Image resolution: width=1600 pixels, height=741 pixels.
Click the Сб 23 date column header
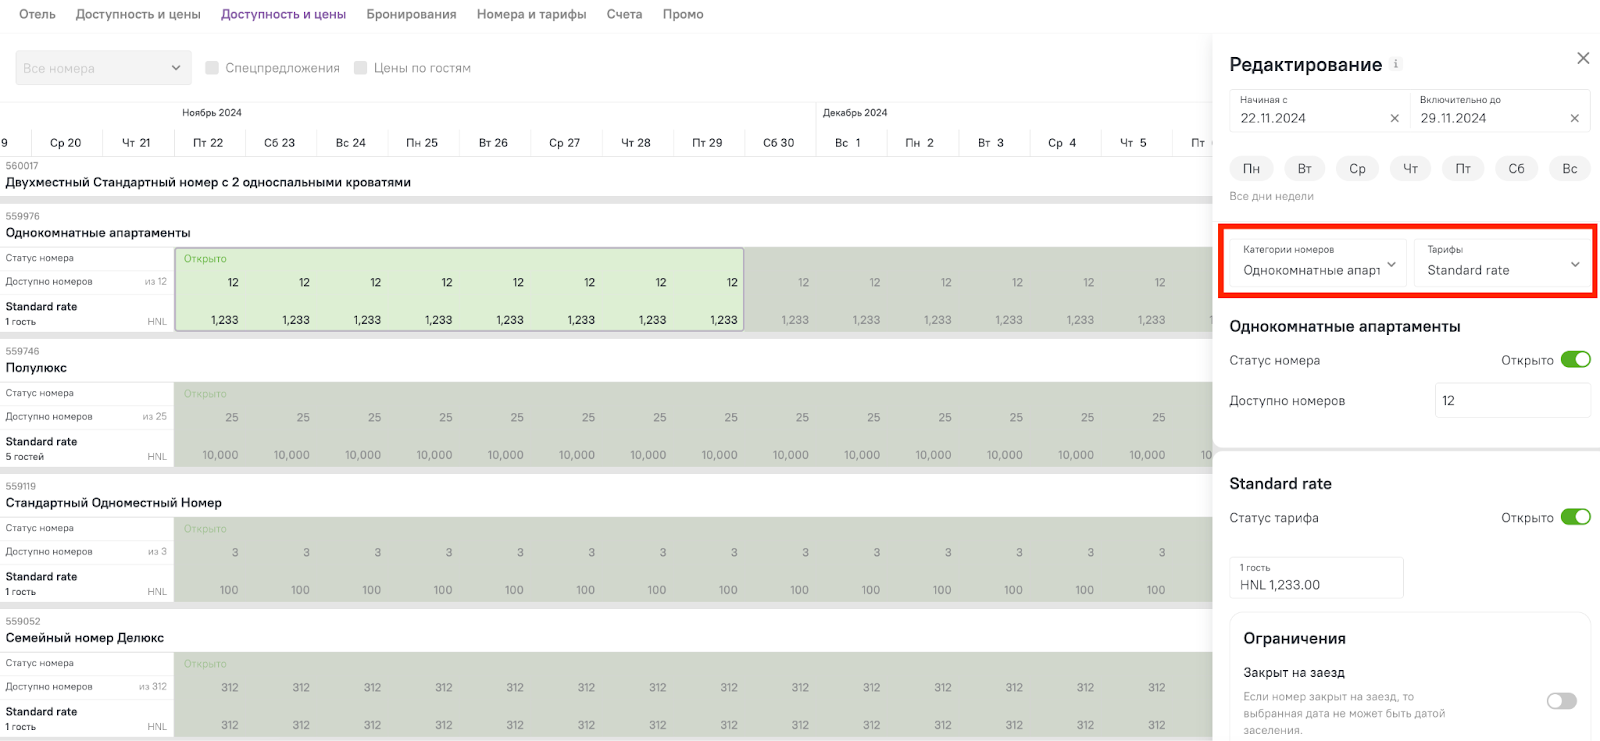(279, 143)
